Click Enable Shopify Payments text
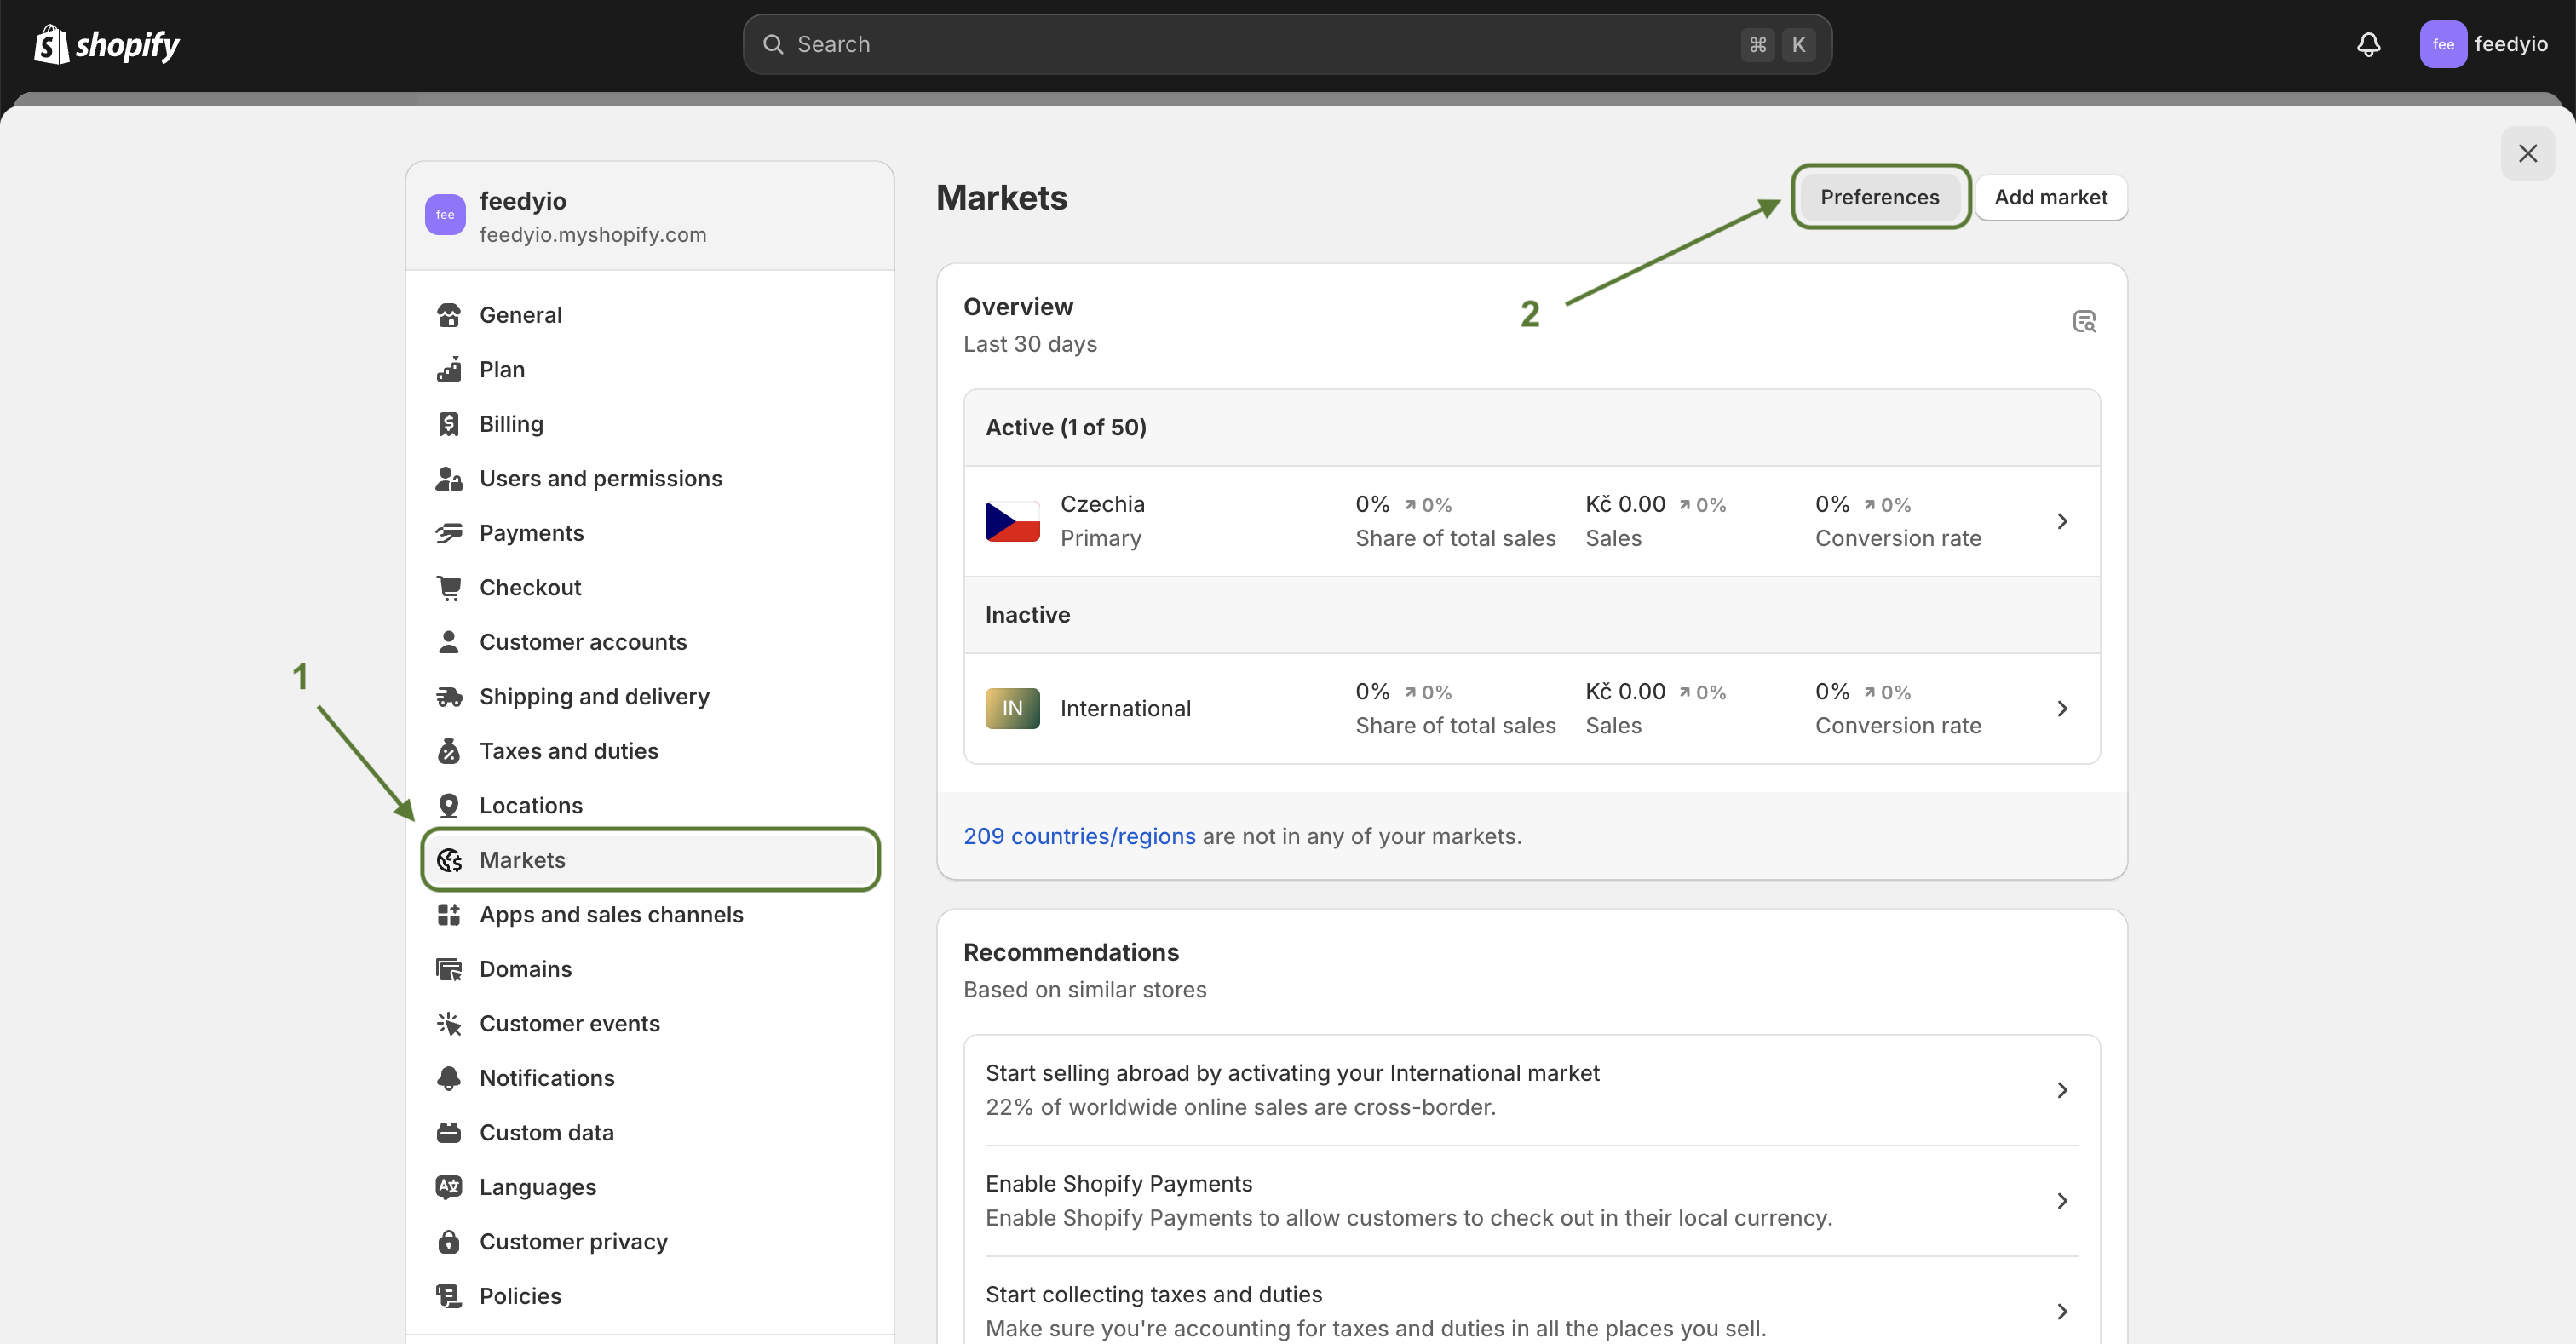The height and width of the screenshot is (1344, 2576). pyautogui.click(x=1118, y=1184)
